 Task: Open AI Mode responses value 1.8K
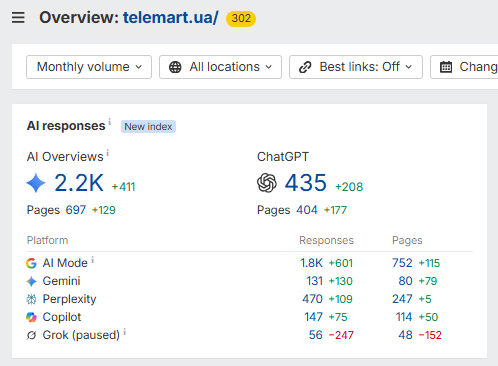click(311, 263)
